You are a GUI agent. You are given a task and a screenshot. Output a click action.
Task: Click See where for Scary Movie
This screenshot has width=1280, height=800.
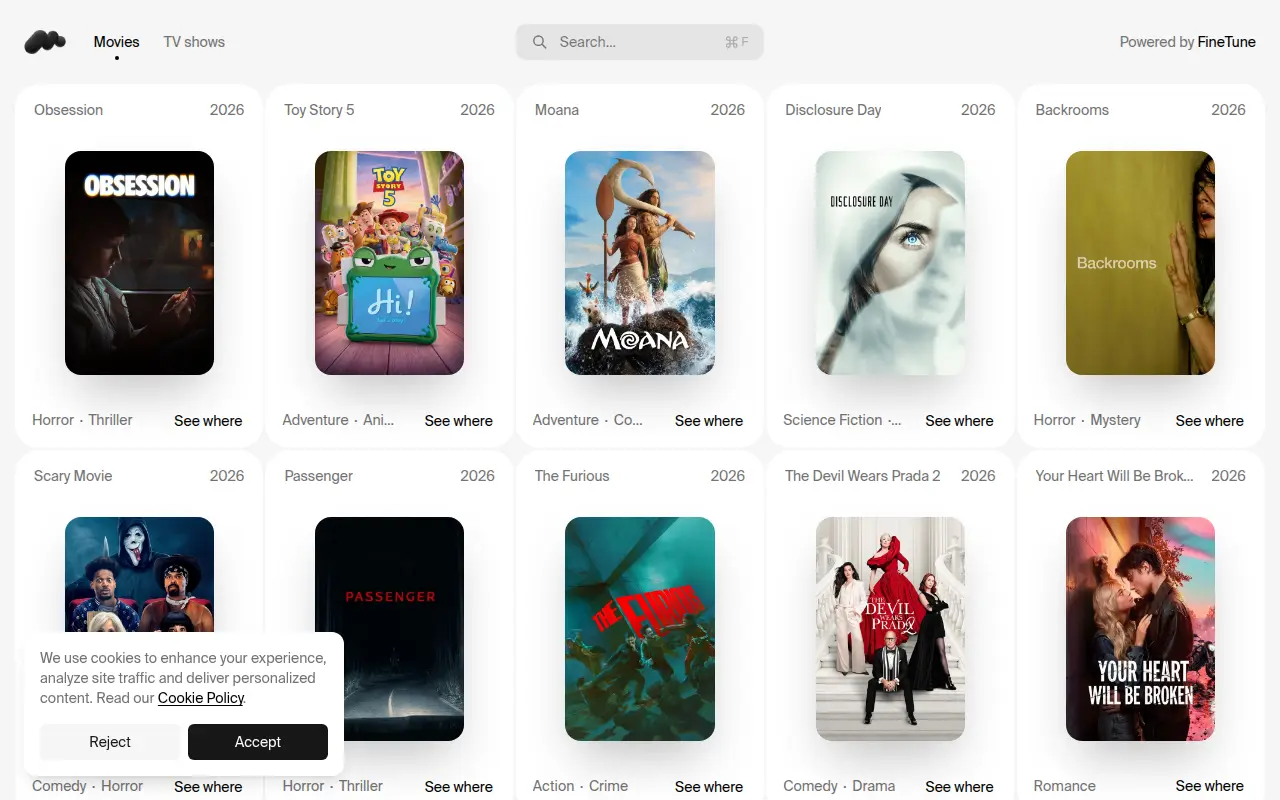pos(208,787)
